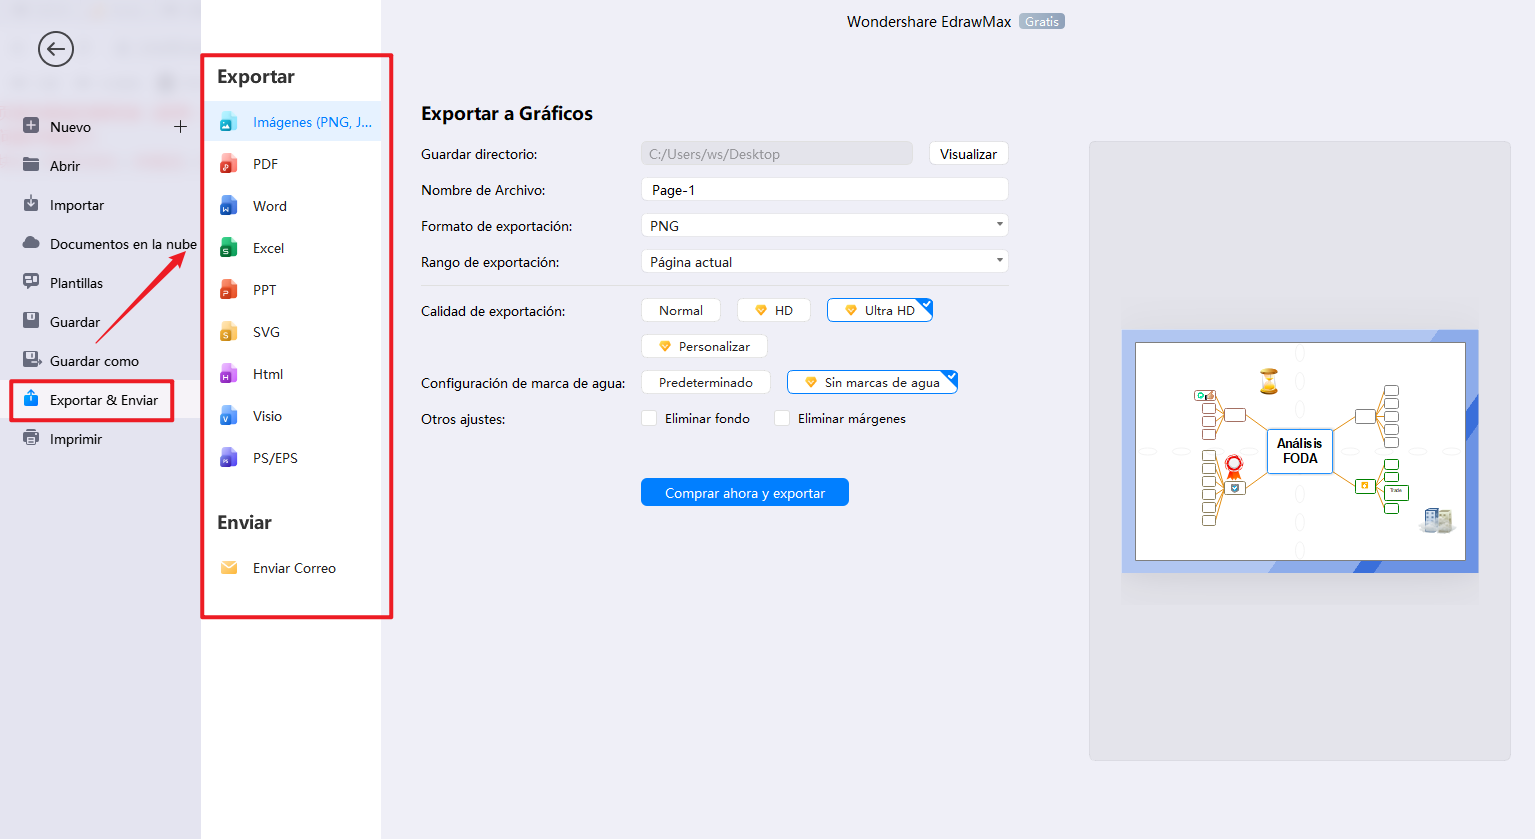Click the Nombre de Archivo input field
This screenshot has height=839, width=1535.
[823, 189]
